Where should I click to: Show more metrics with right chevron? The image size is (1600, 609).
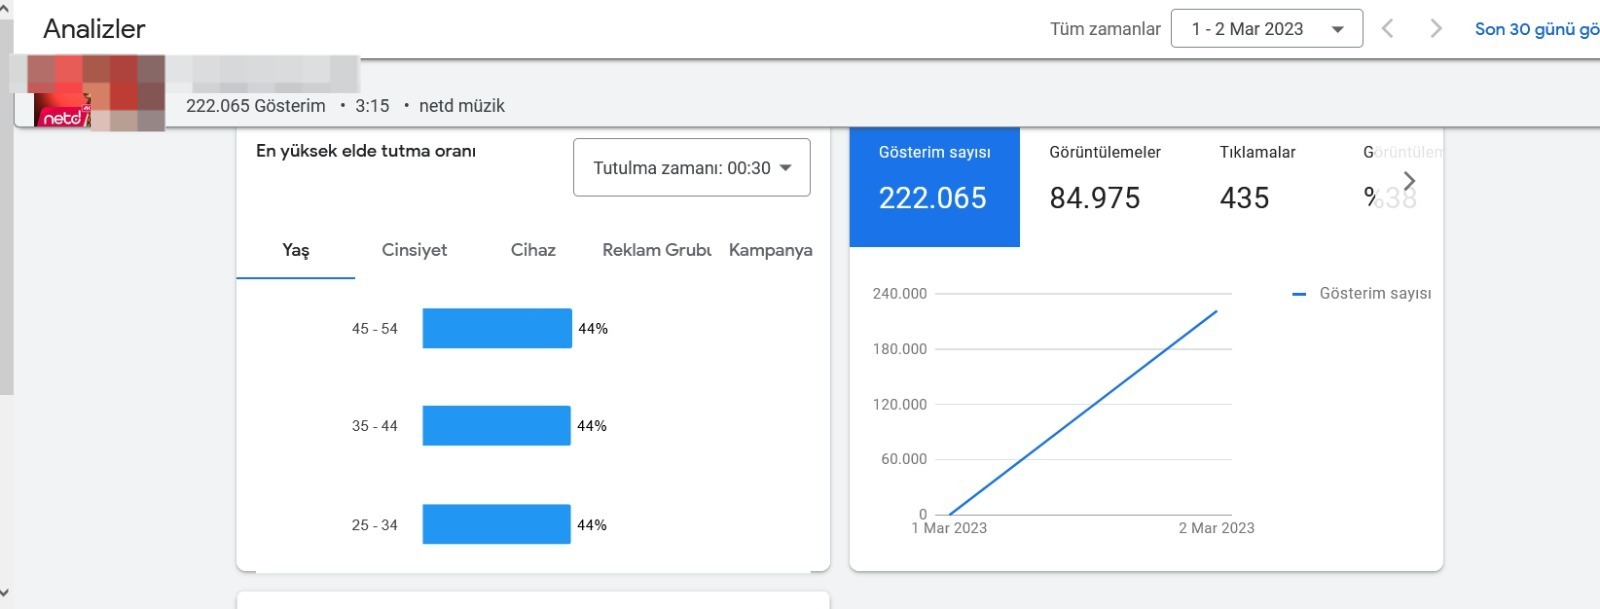click(x=1409, y=181)
